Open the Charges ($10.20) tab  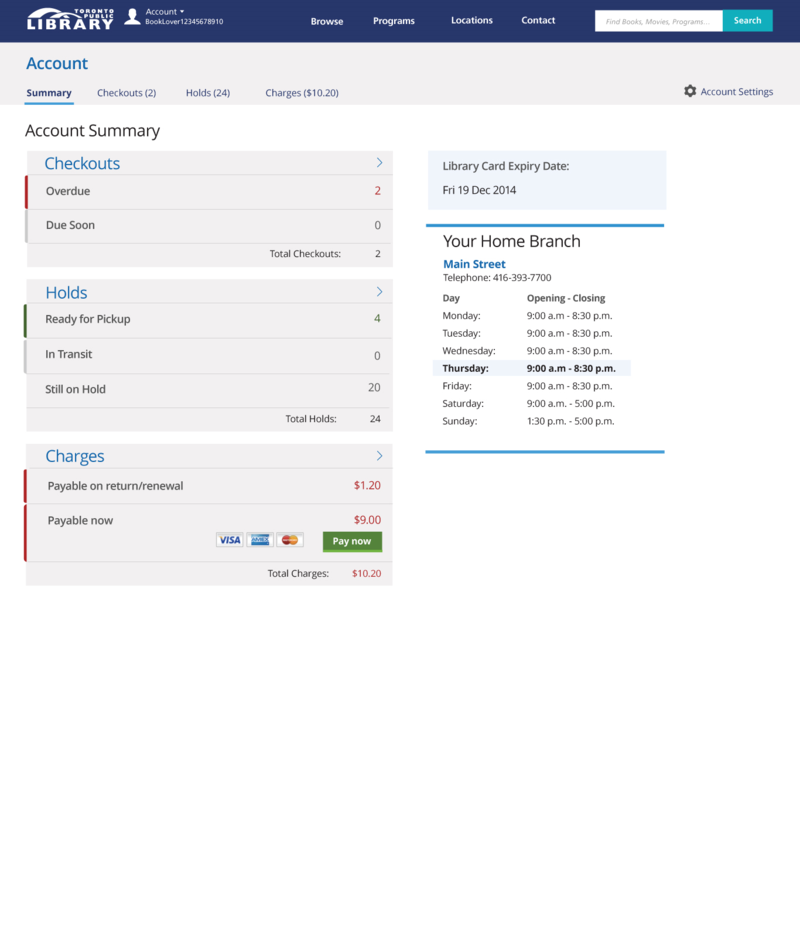click(302, 93)
